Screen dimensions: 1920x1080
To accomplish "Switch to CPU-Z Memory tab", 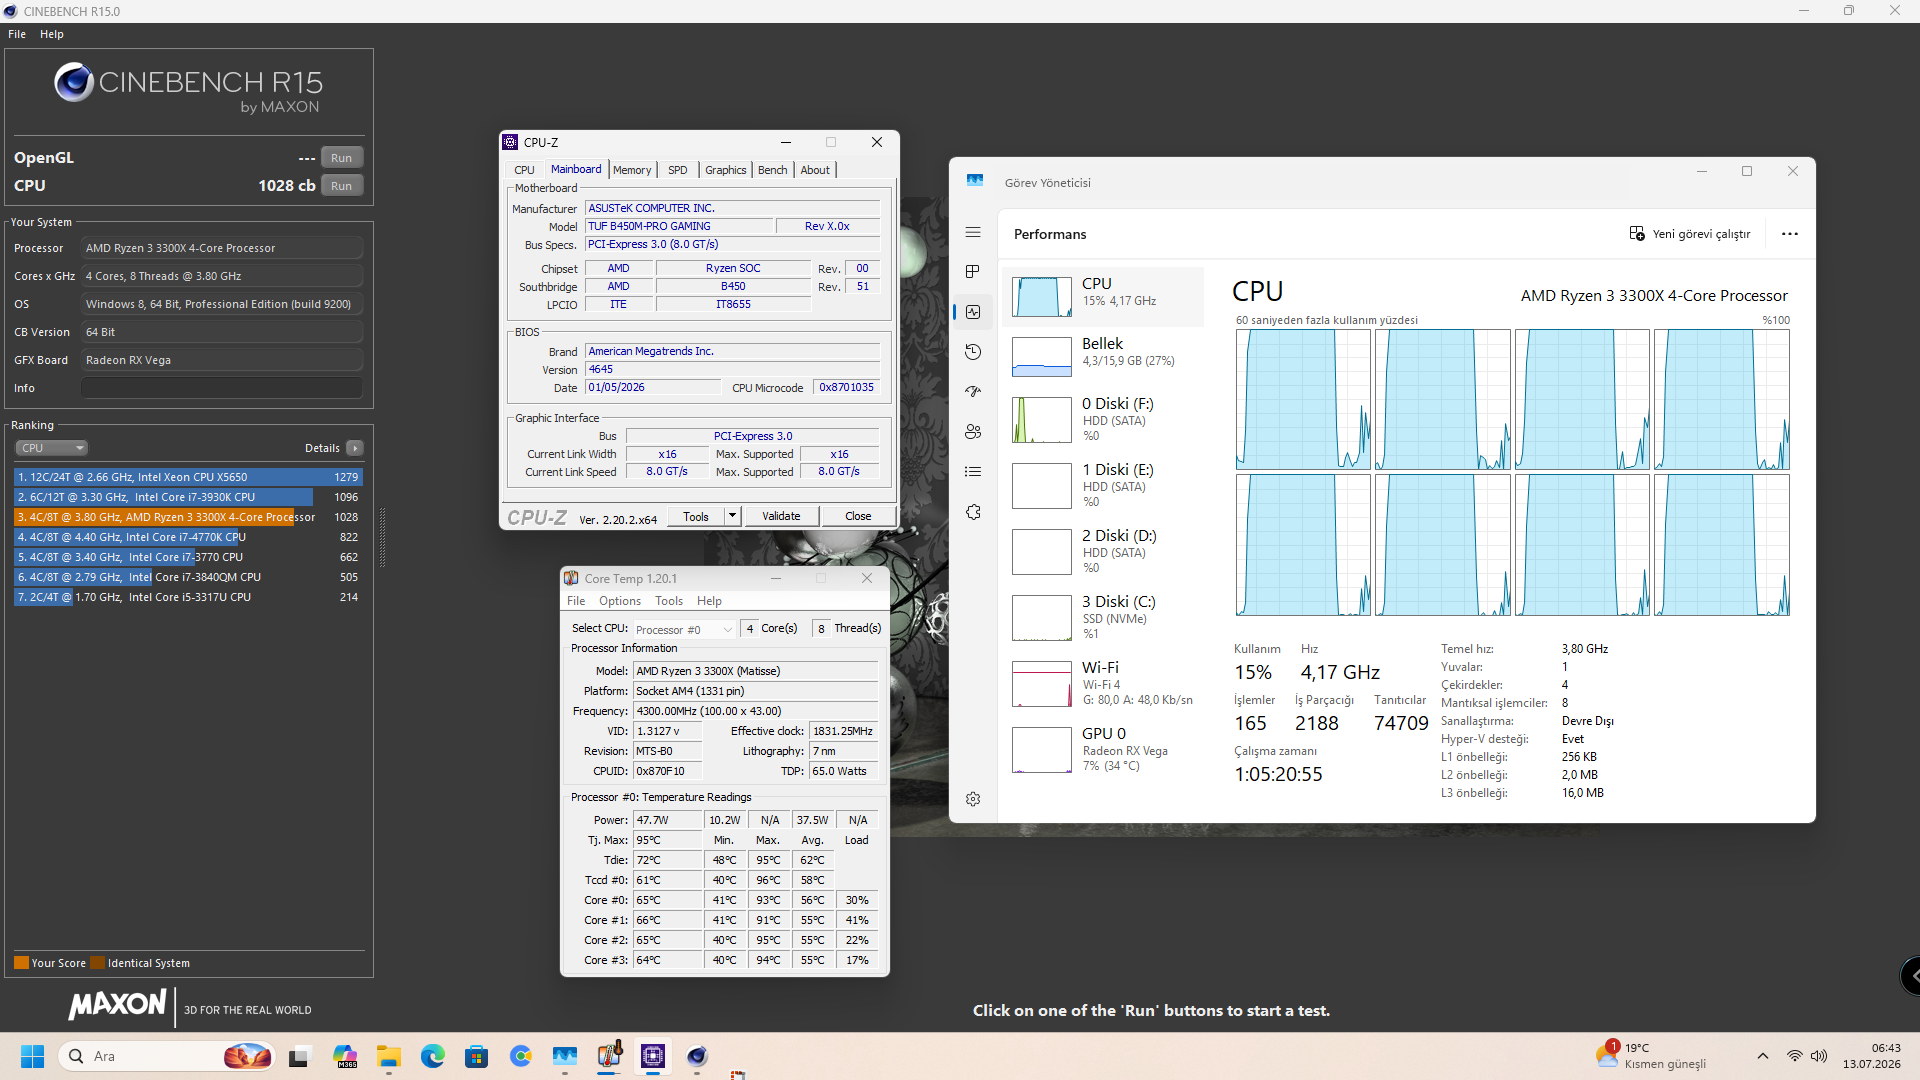I will click(632, 170).
